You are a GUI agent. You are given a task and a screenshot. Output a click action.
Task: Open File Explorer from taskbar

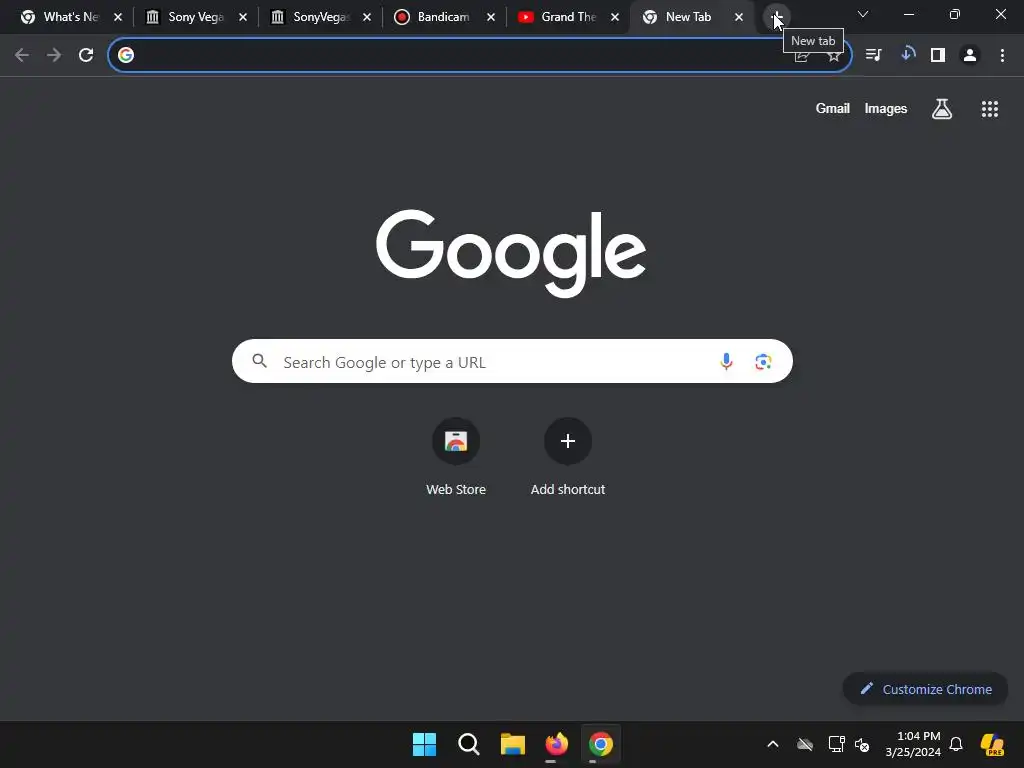[x=513, y=744]
